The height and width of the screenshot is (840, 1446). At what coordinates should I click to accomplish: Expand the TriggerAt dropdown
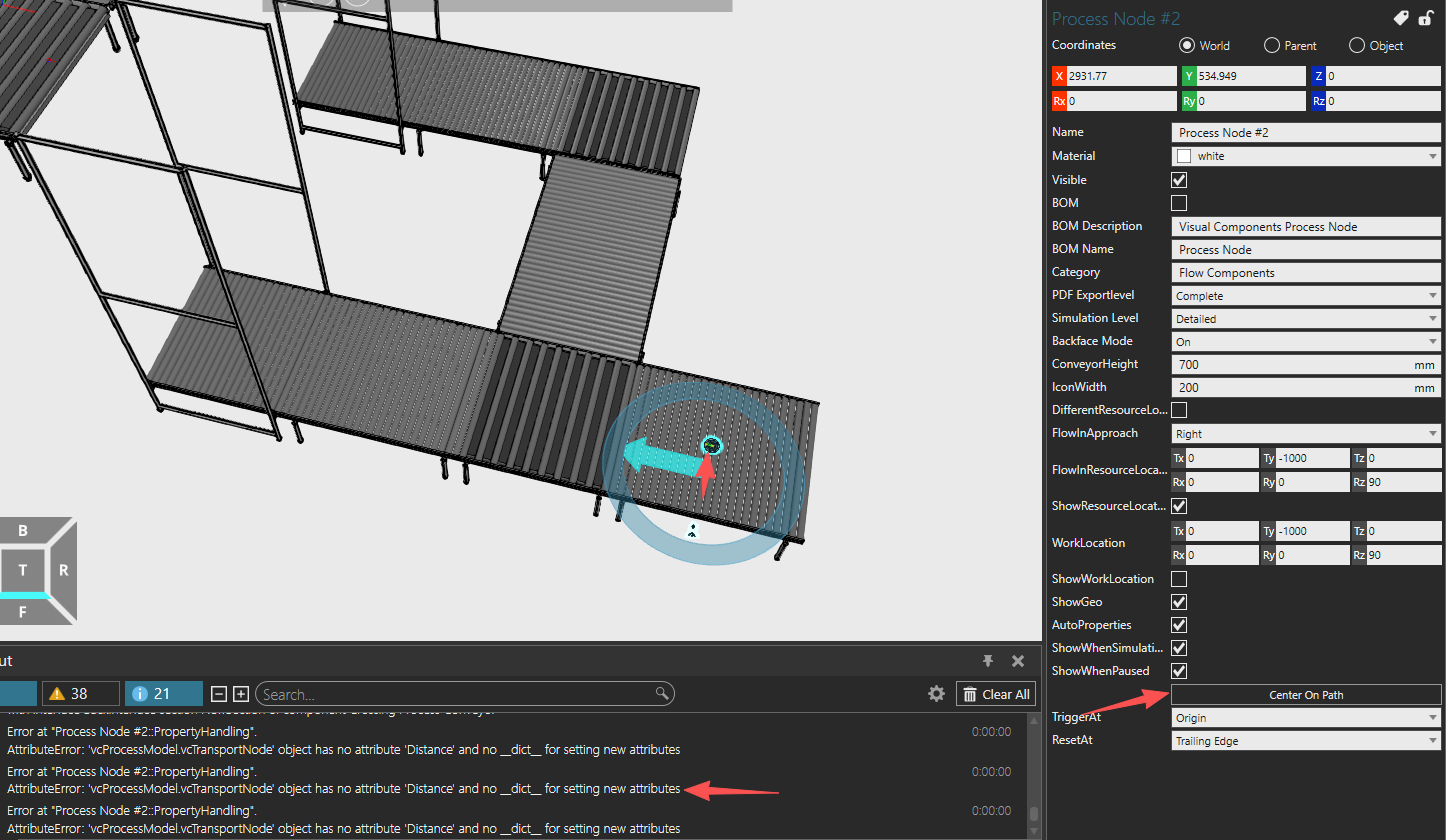1305,718
